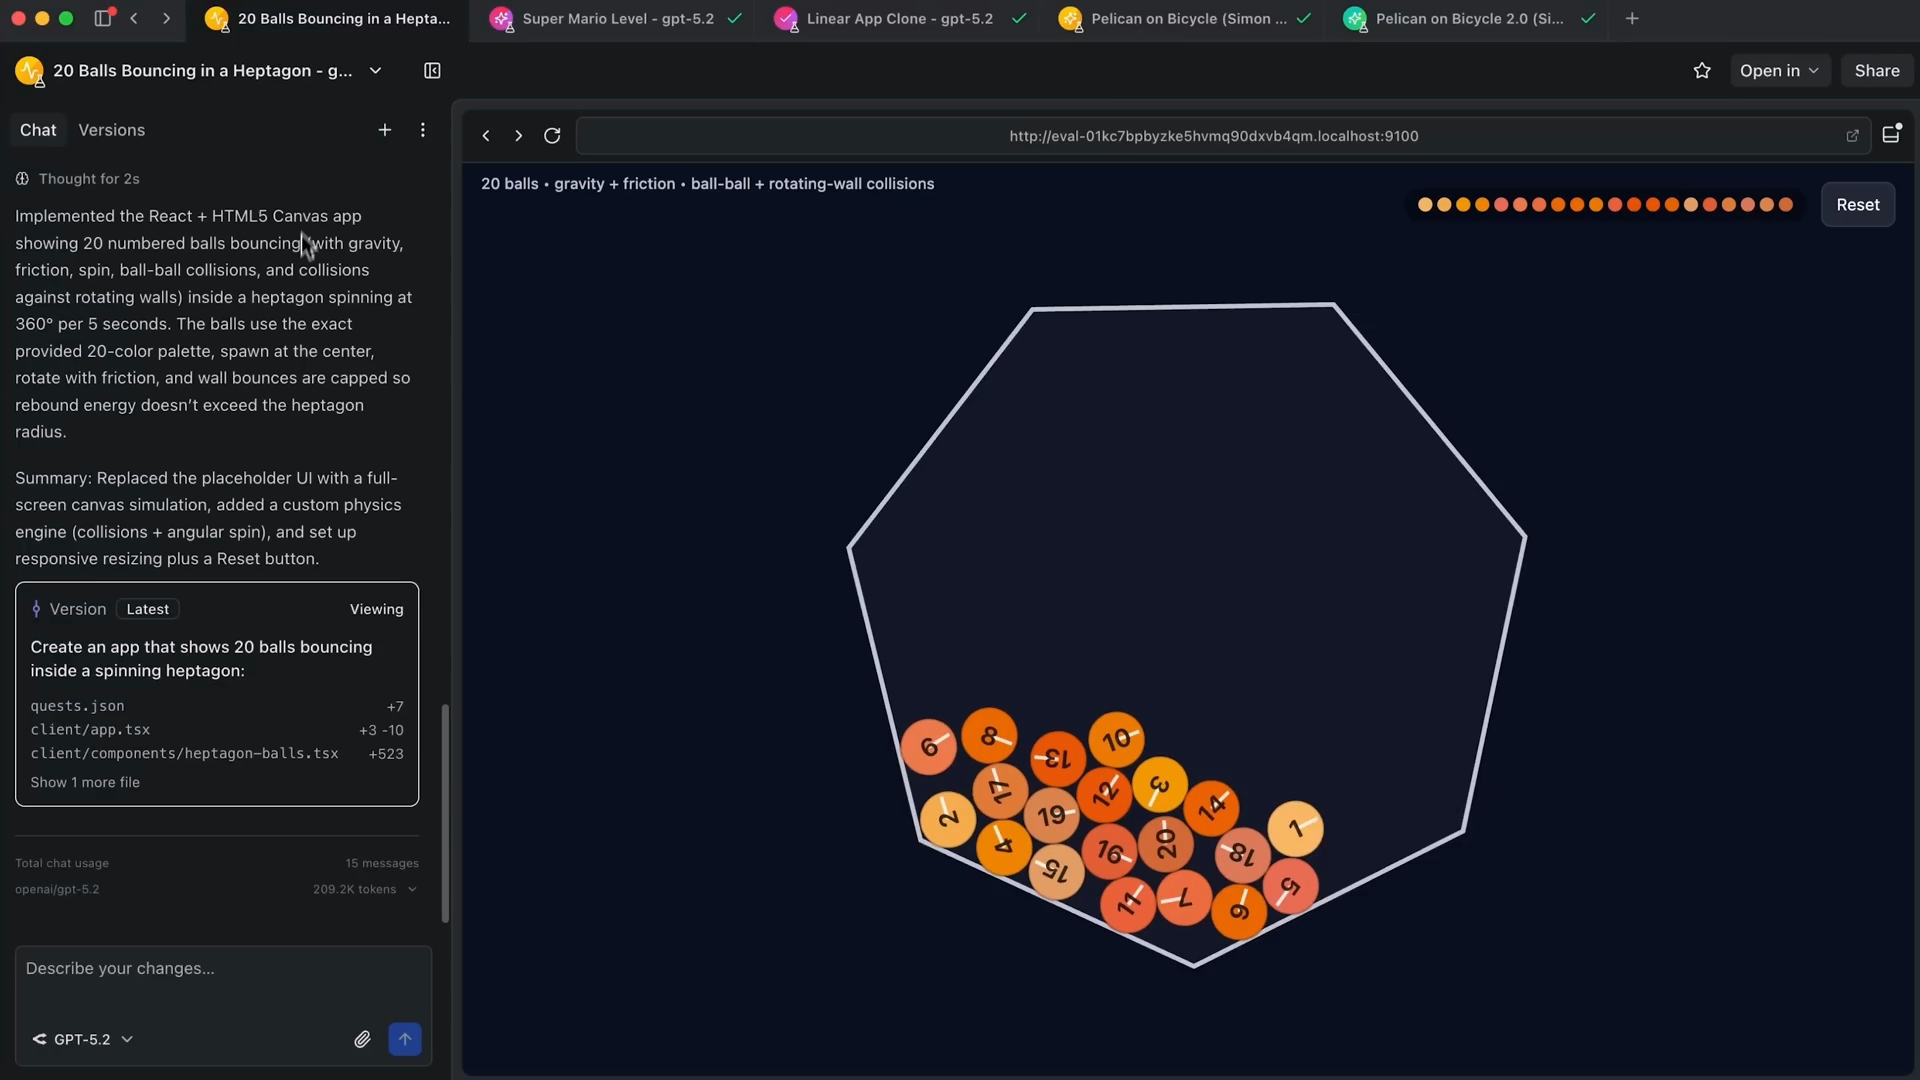Switch to the Chat tab
This screenshot has height=1080, width=1920.
pyautogui.click(x=38, y=130)
